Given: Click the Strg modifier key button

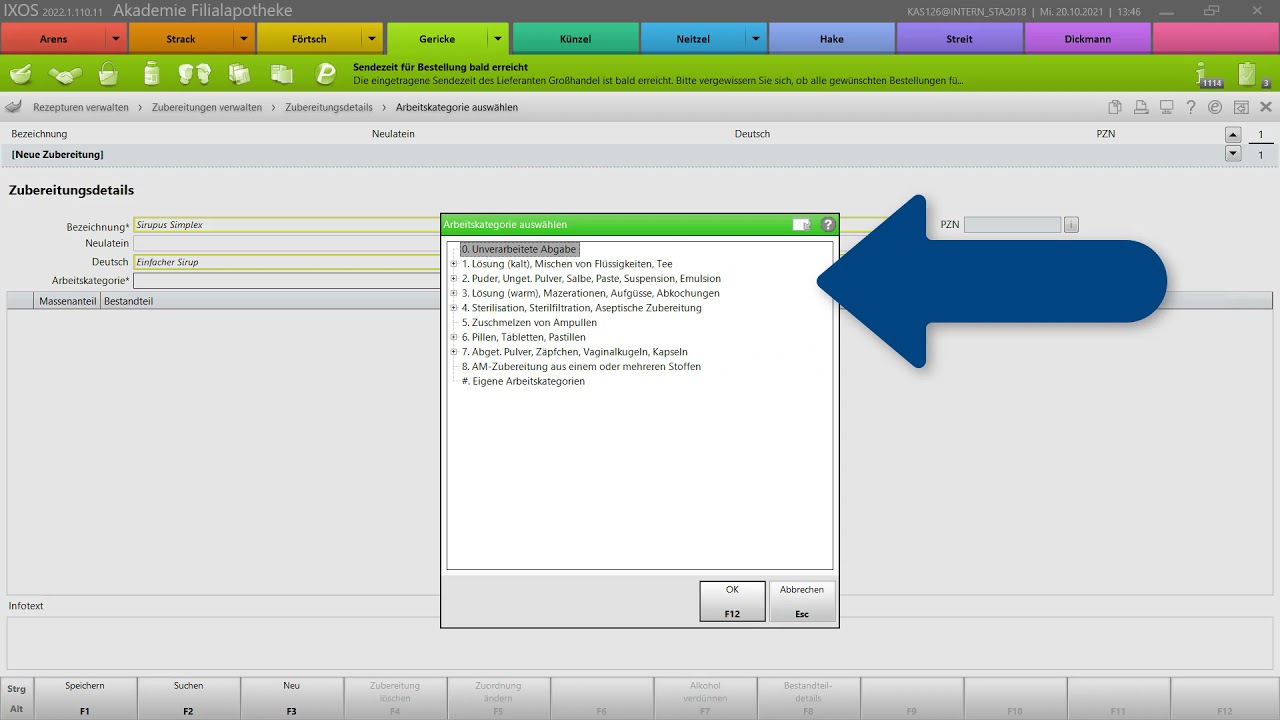Looking at the screenshot, I should click(x=16, y=689).
